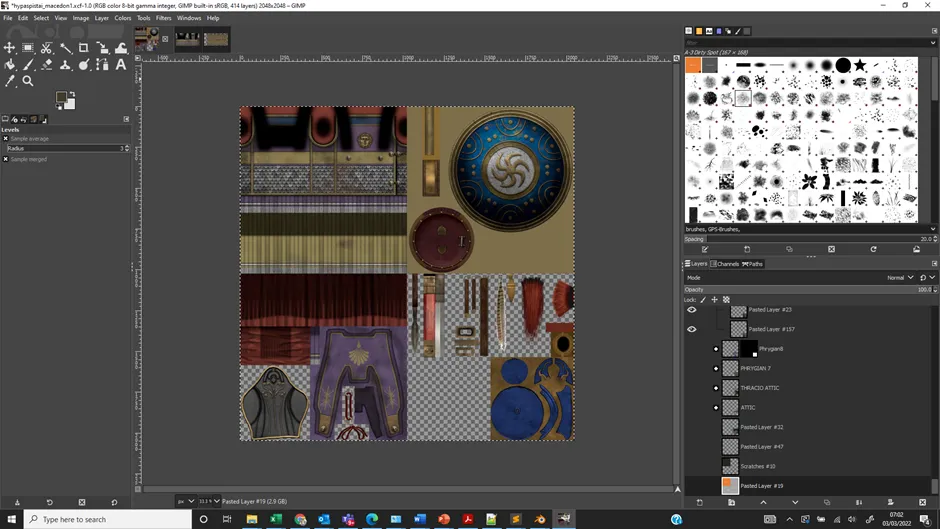Switch to the Paths tab
This screenshot has height=529, width=940.
pos(752,264)
